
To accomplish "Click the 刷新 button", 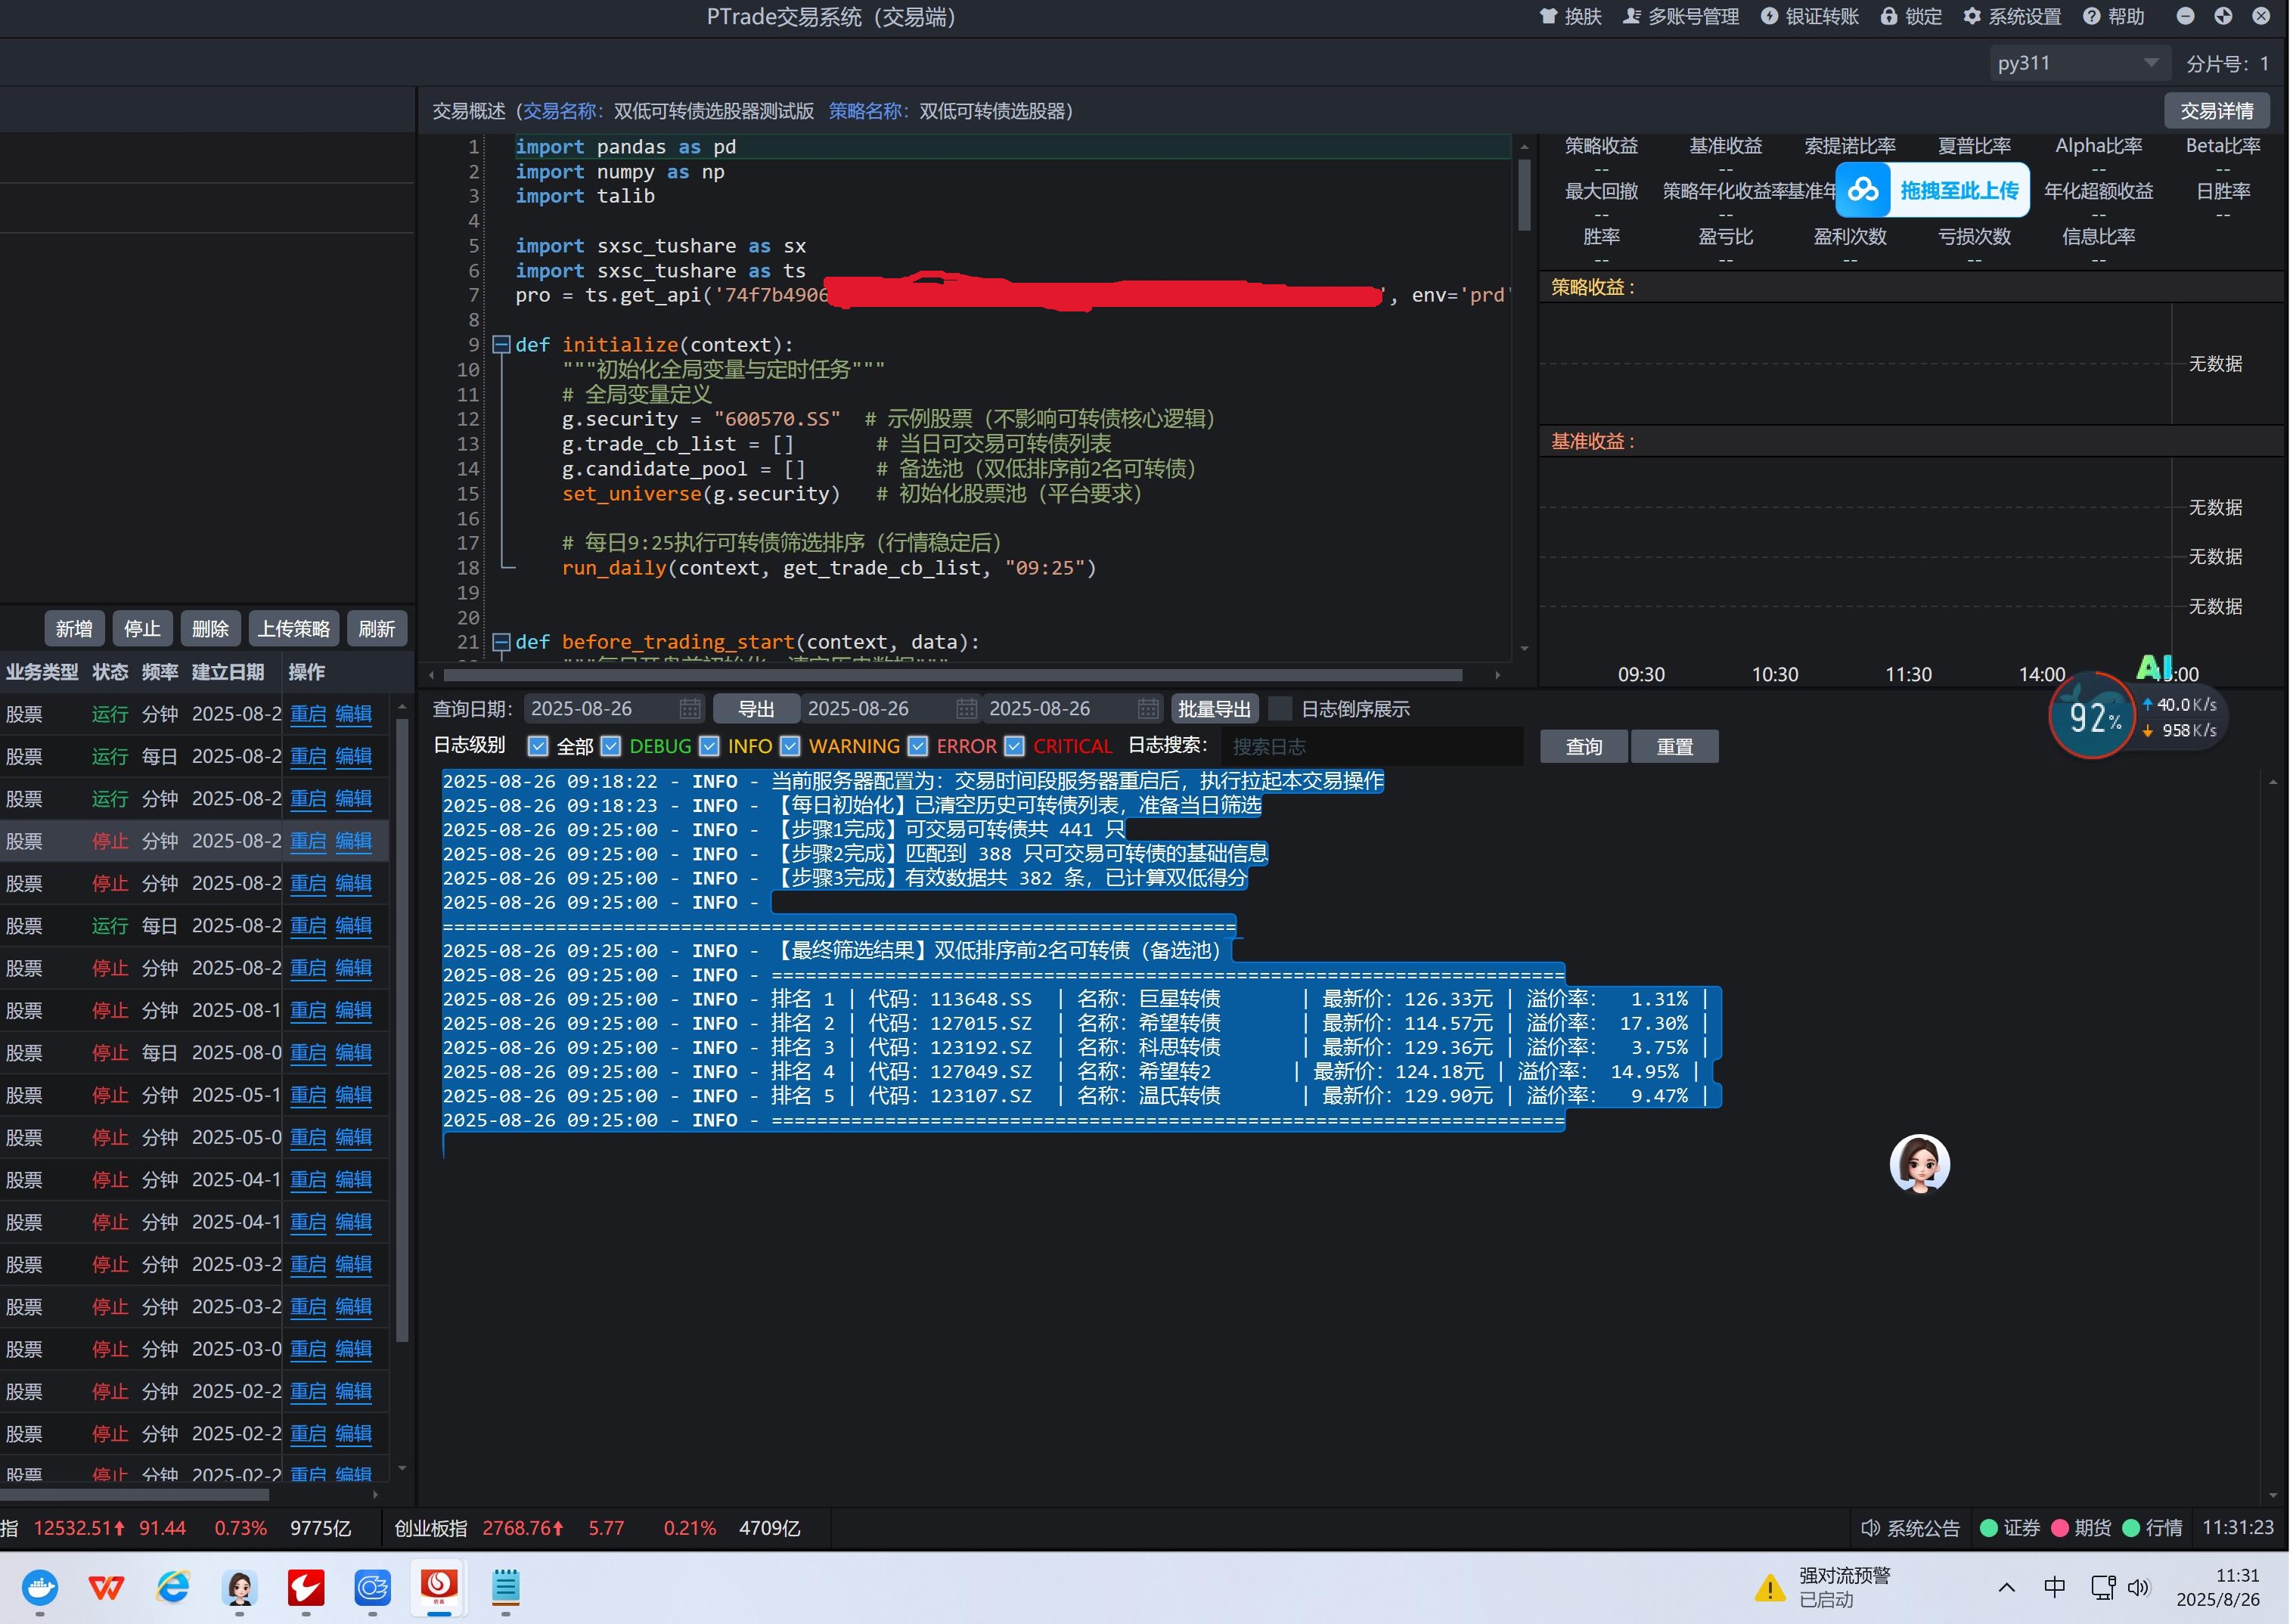I will [377, 629].
